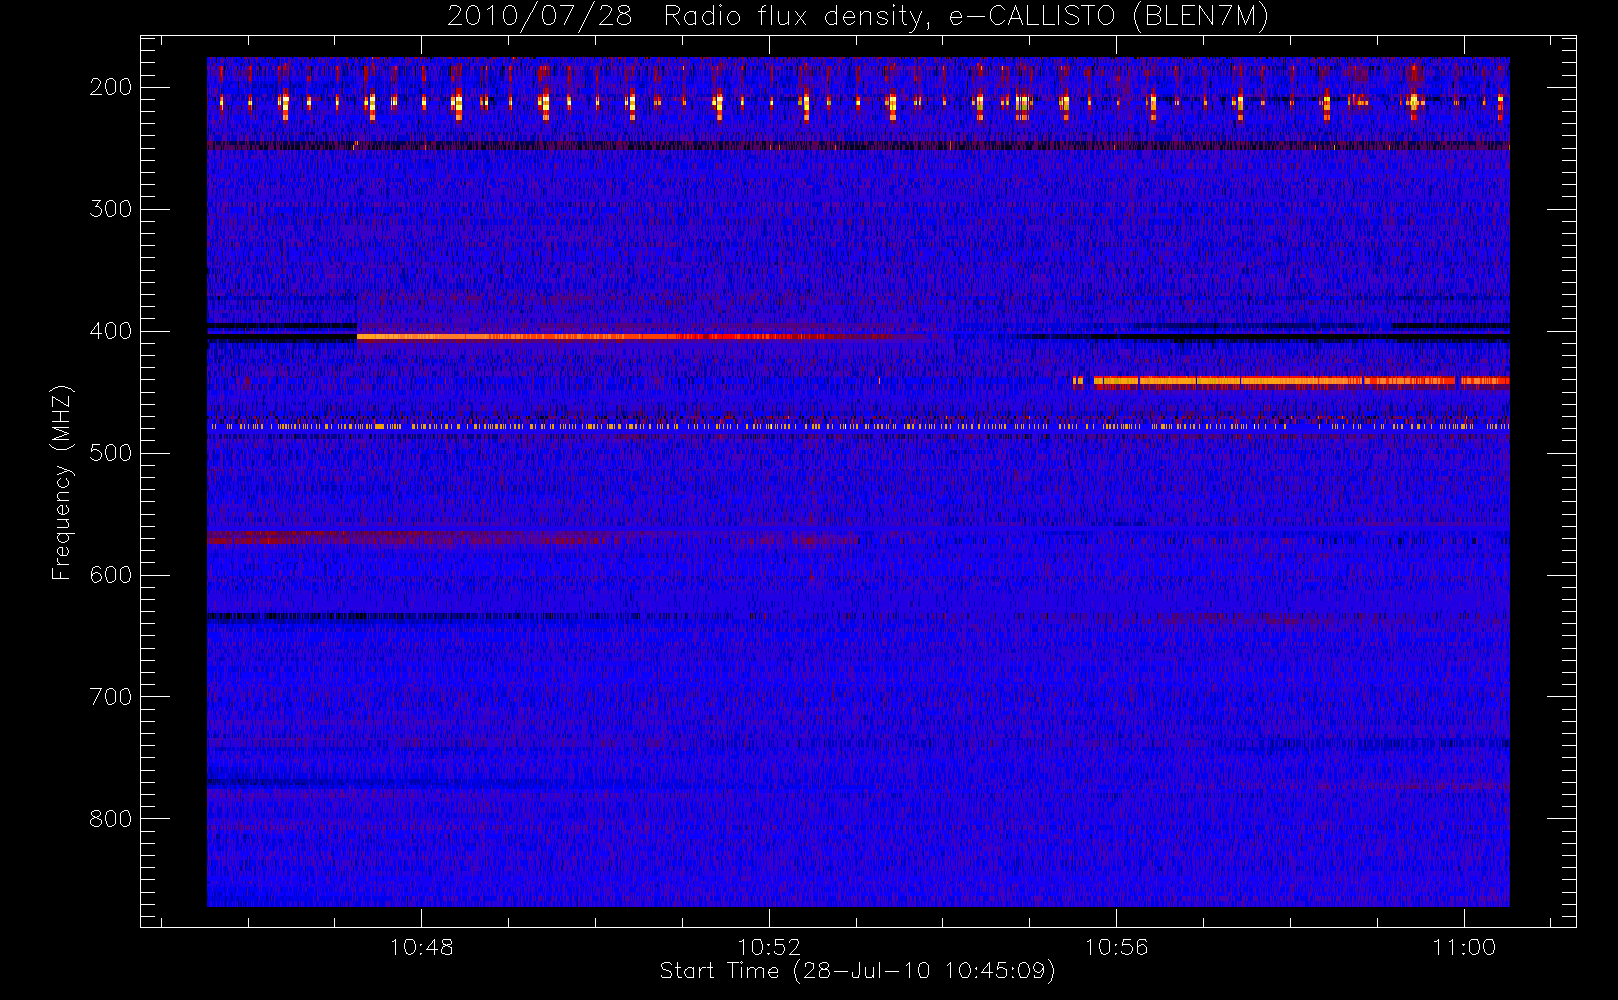Click the 10:52 time tick label
This screenshot has height=1000, width=1618.
(x=769, y=947)
